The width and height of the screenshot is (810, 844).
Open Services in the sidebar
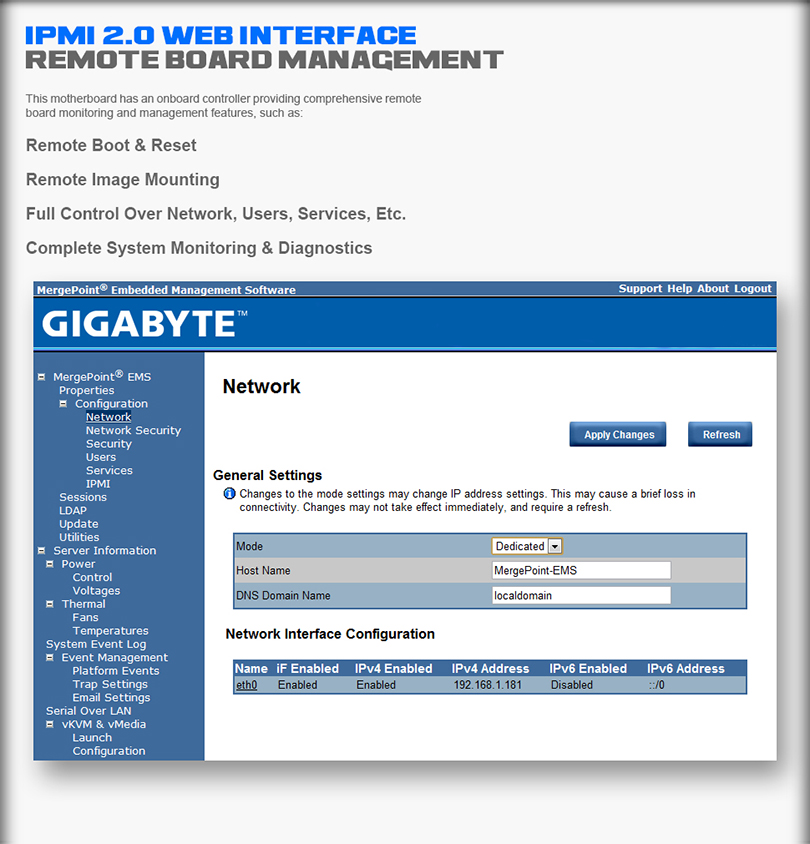pyautogui.click(x=109, y=470)
